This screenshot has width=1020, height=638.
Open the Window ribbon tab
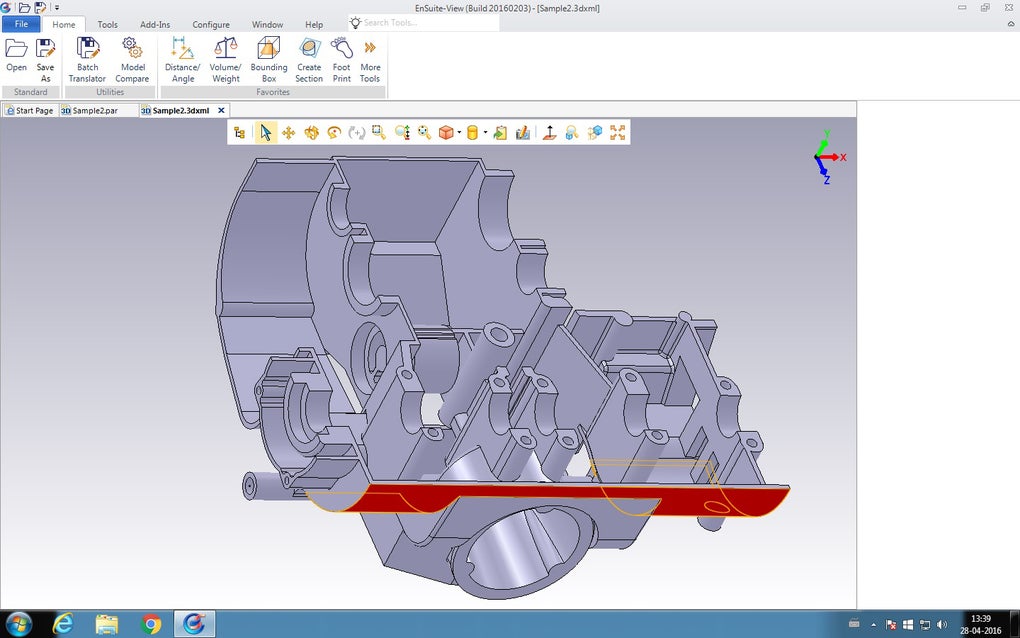pos(267,25)
